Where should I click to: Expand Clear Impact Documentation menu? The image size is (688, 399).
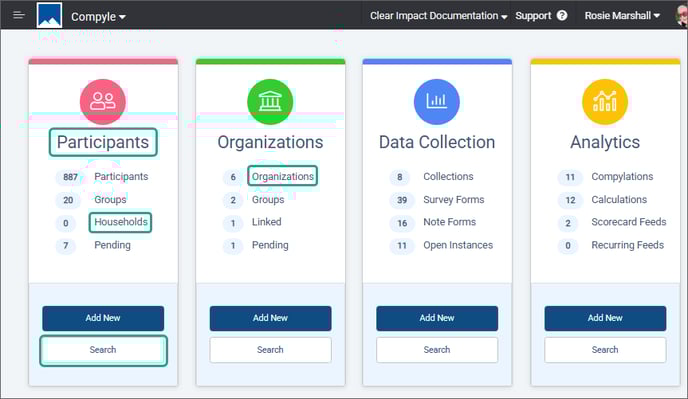point(438,16)
